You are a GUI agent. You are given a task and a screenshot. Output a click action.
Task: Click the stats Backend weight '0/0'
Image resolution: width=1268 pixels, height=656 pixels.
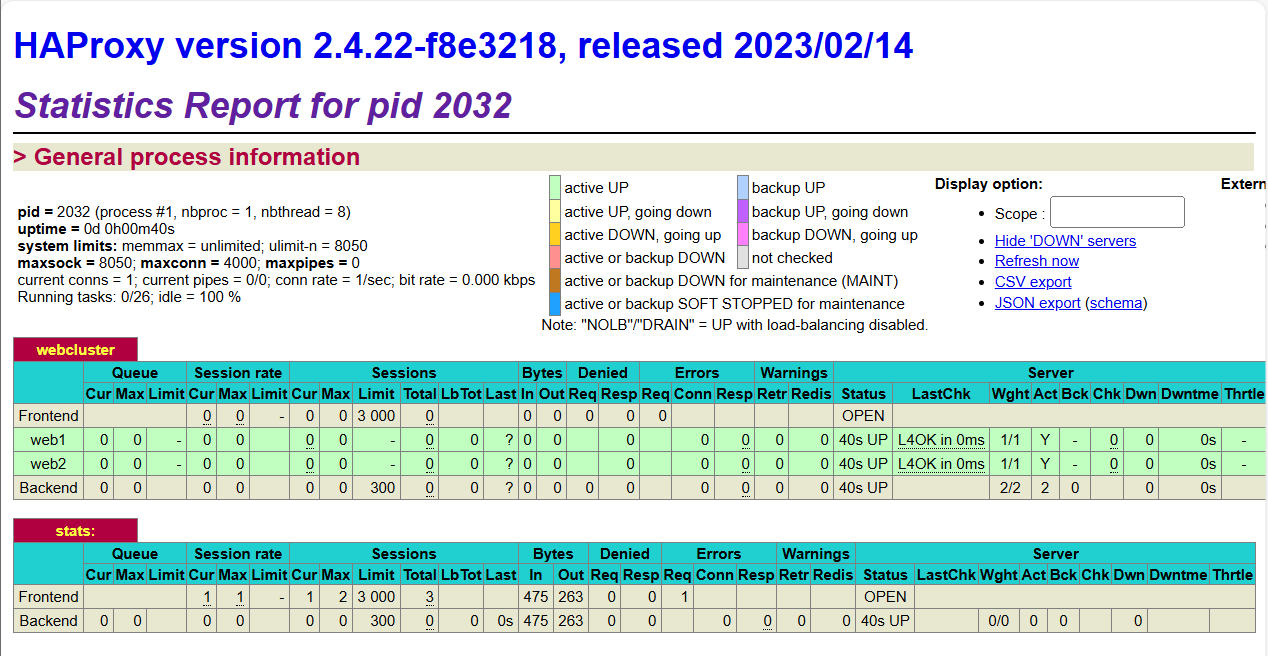998,621
